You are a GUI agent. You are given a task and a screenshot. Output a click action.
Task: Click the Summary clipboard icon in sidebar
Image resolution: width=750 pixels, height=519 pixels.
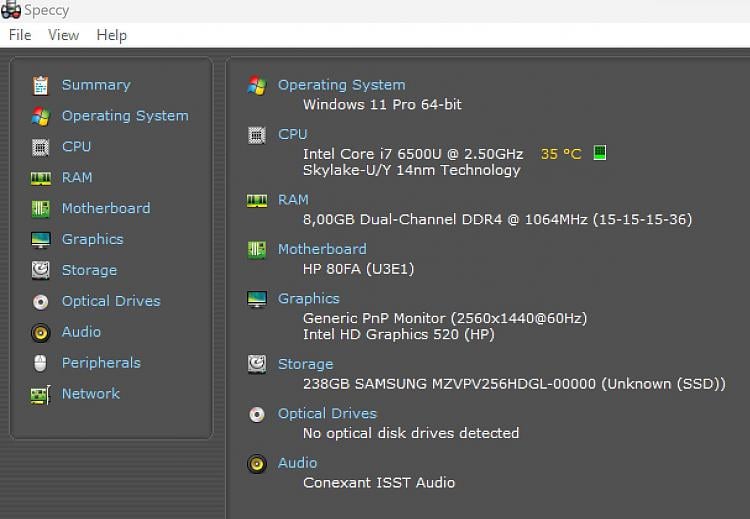[x=41, y=85]
